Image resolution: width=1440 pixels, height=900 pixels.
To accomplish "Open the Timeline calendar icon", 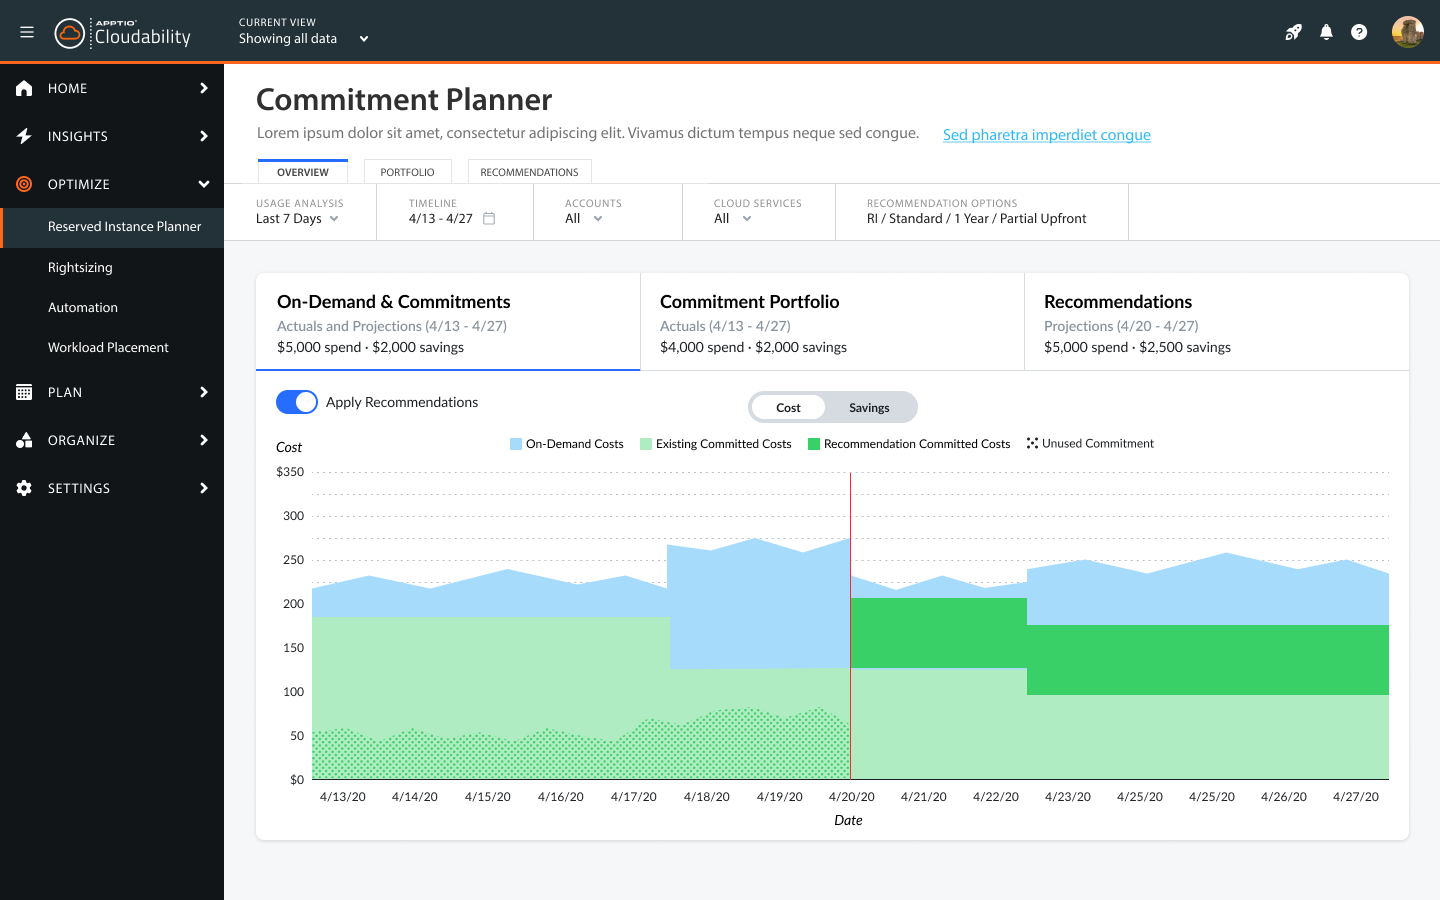I will click(489, 218).
